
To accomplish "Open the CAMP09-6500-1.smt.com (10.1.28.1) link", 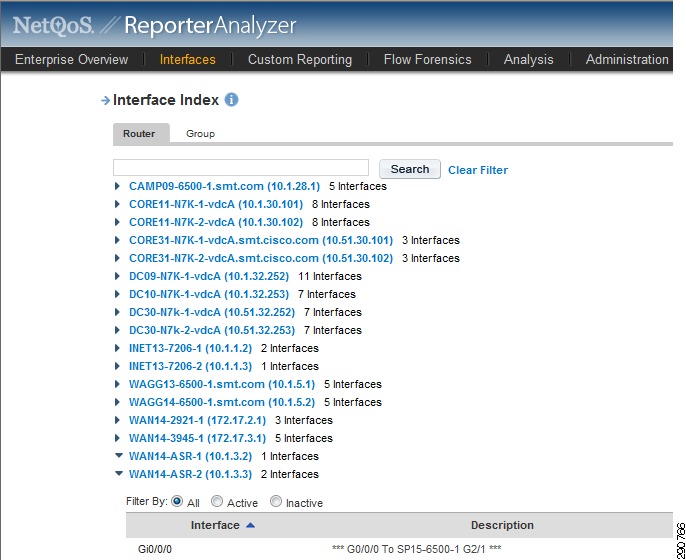I will pos(224,186).
